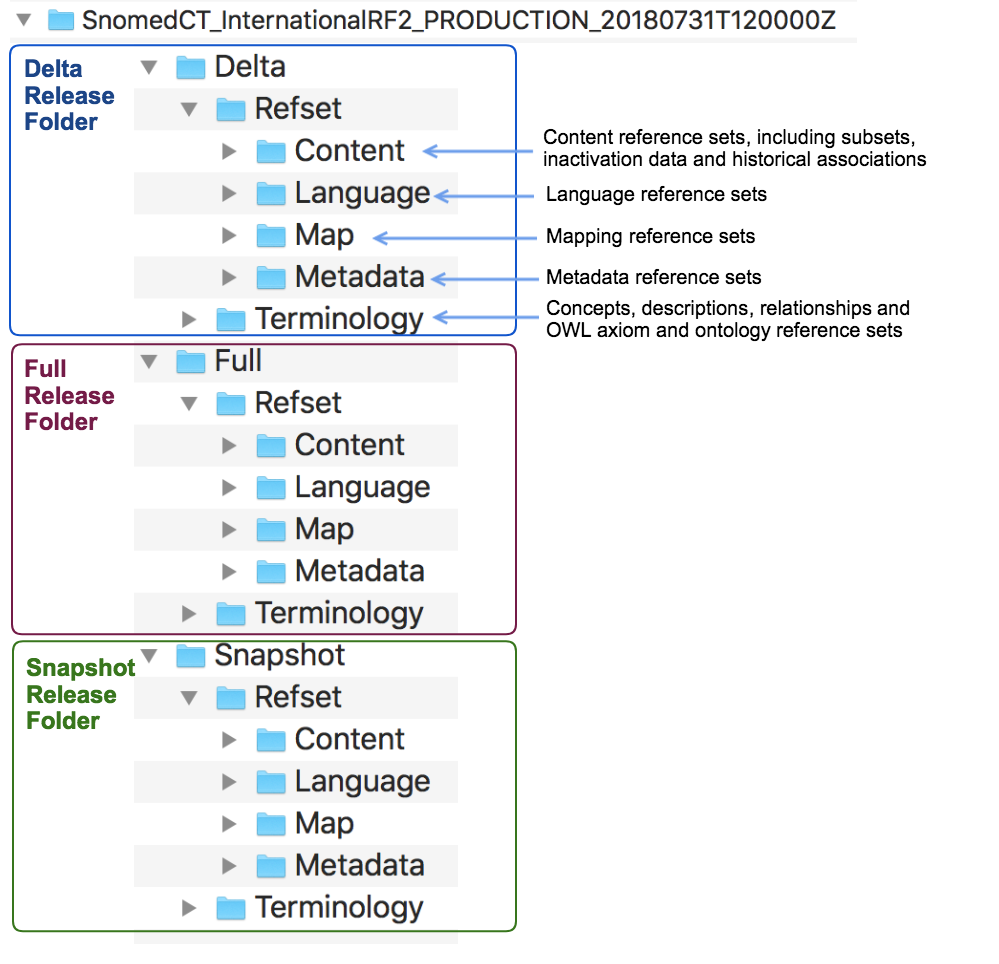Image resolution: width=999 pixels, height=964 pixels.
Task: Select the Terminology row under Full
Action: tap(296, 614)
